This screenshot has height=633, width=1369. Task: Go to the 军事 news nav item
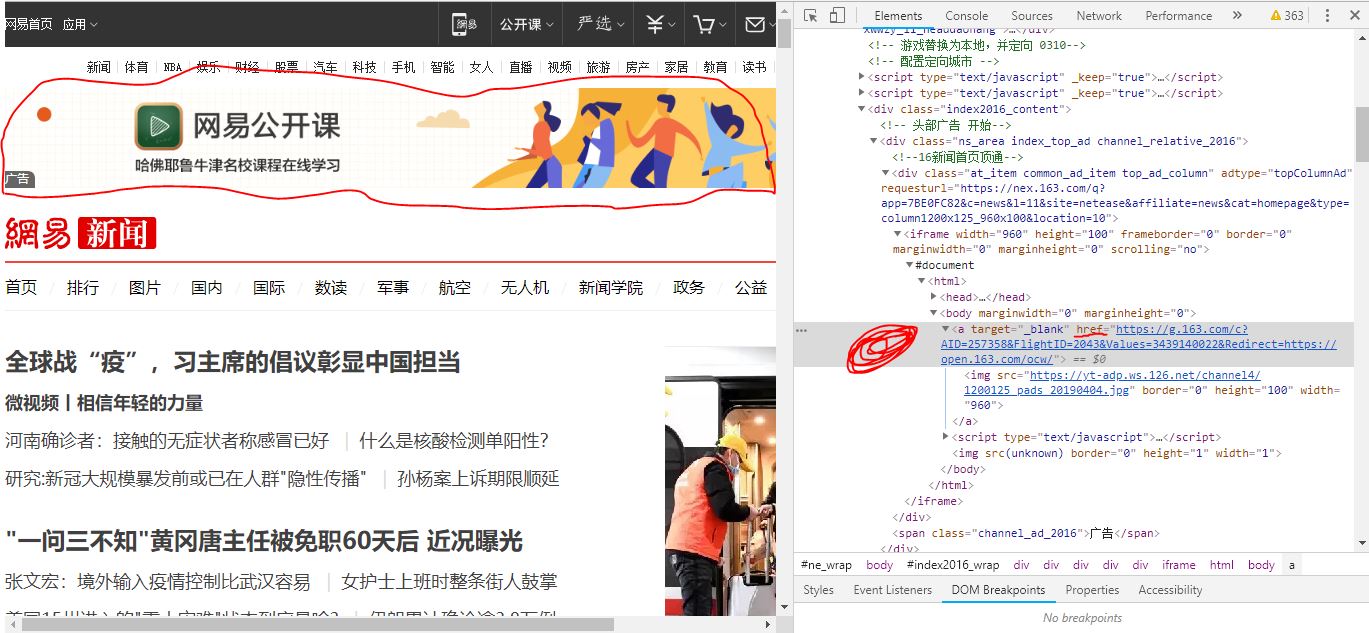click(x=393, y=287)
